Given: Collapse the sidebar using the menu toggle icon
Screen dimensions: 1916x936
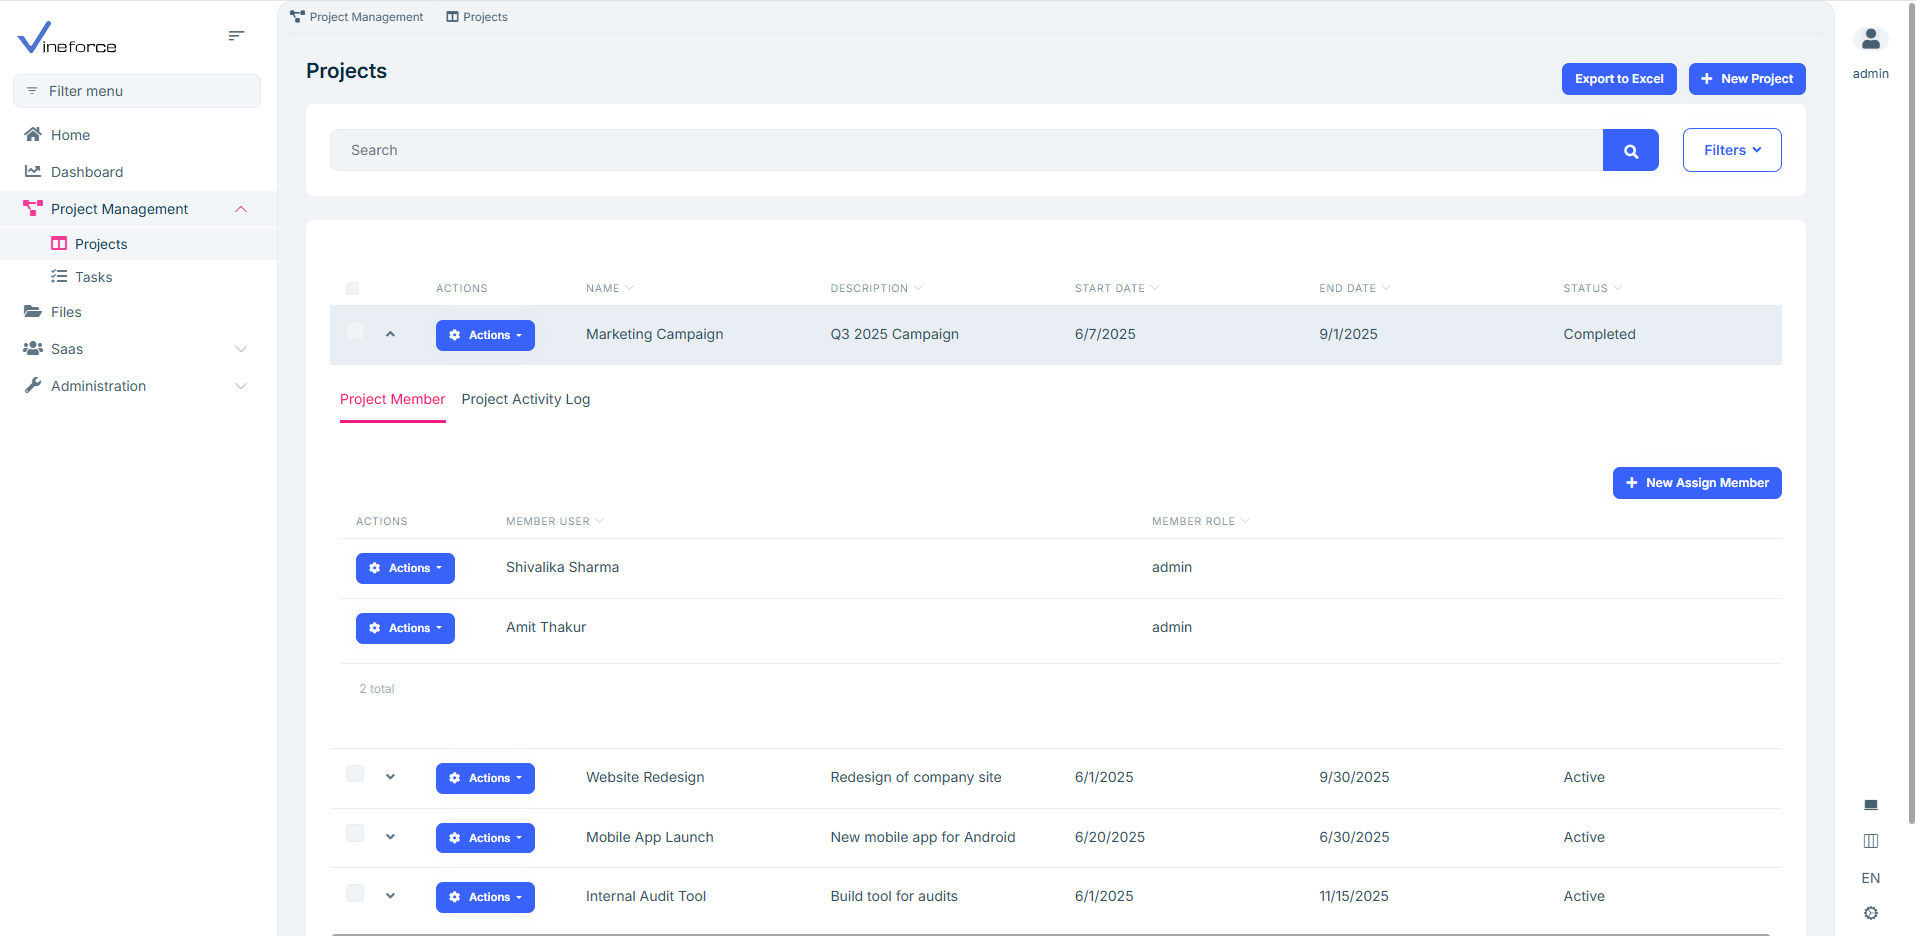Looking at the screenshot, I should [x=236, y=36].
